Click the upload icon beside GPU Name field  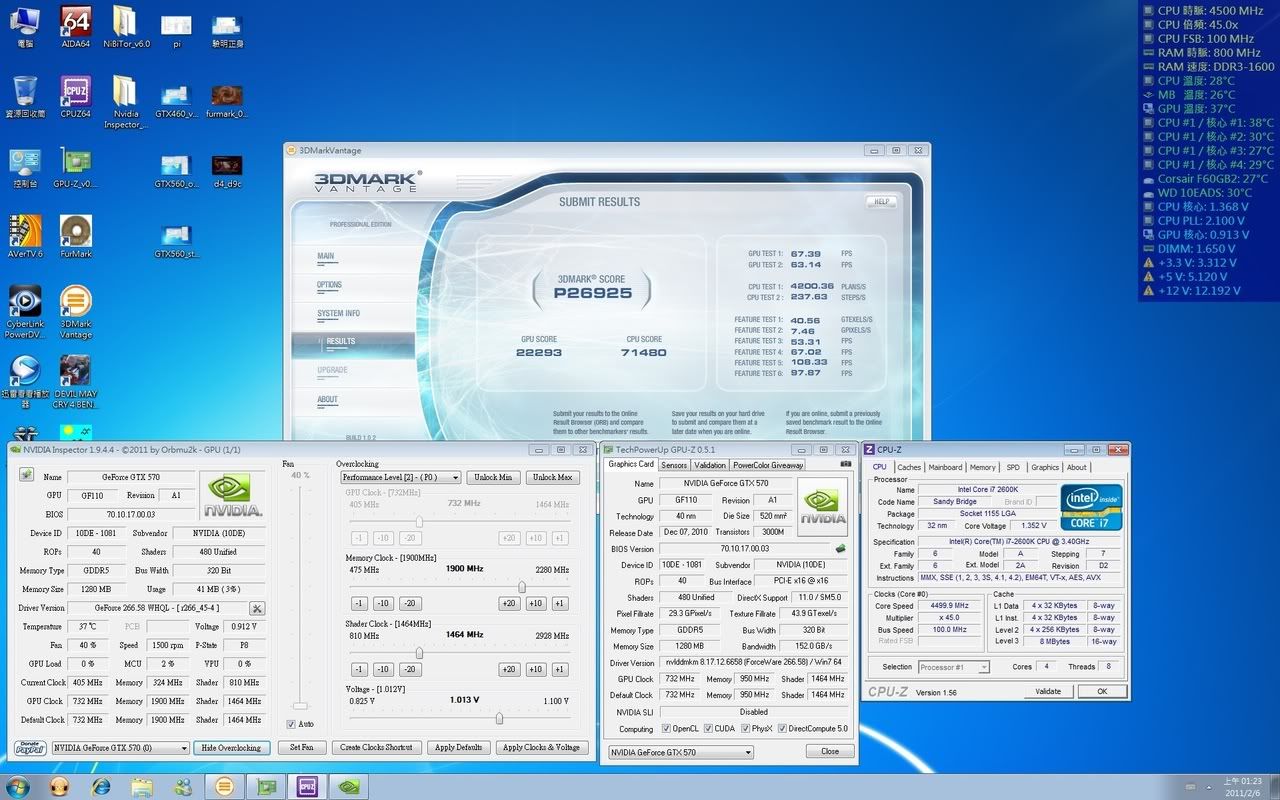coord(26,475)
